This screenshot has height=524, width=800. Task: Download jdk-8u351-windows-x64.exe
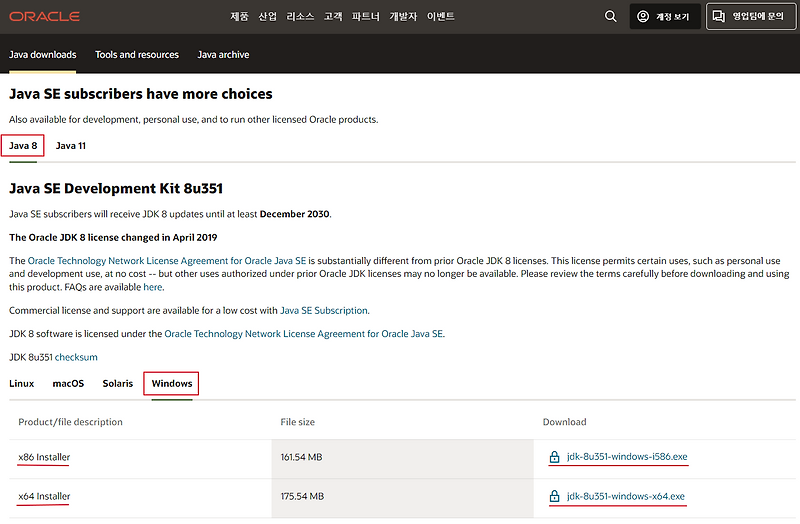click(625, 496)
